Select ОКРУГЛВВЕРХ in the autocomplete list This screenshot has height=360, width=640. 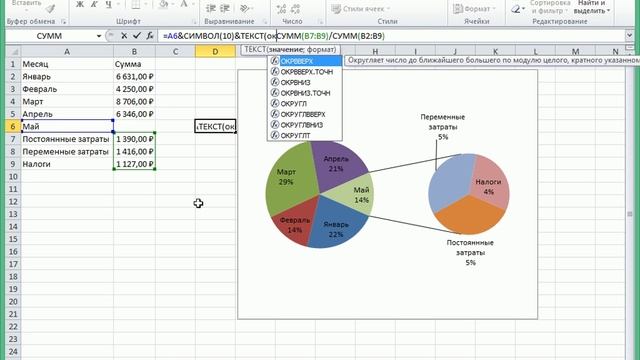coord(305,114)
